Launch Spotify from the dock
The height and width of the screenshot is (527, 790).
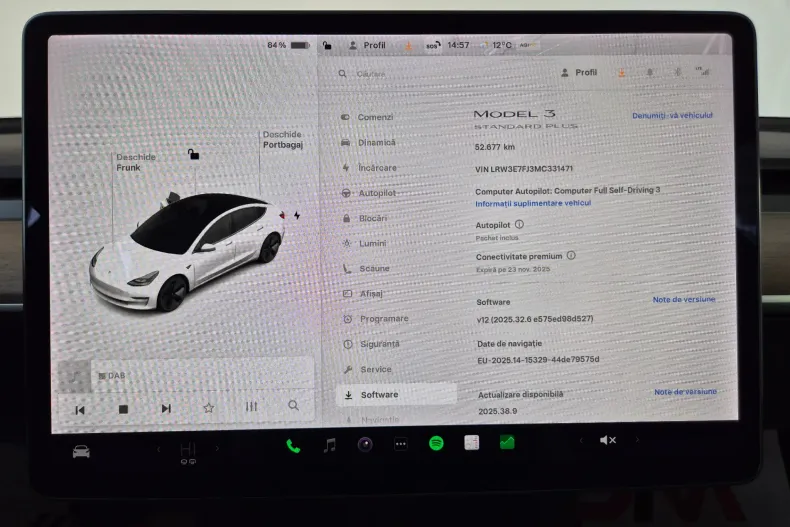pyautogui.click(x=436, y=443)
